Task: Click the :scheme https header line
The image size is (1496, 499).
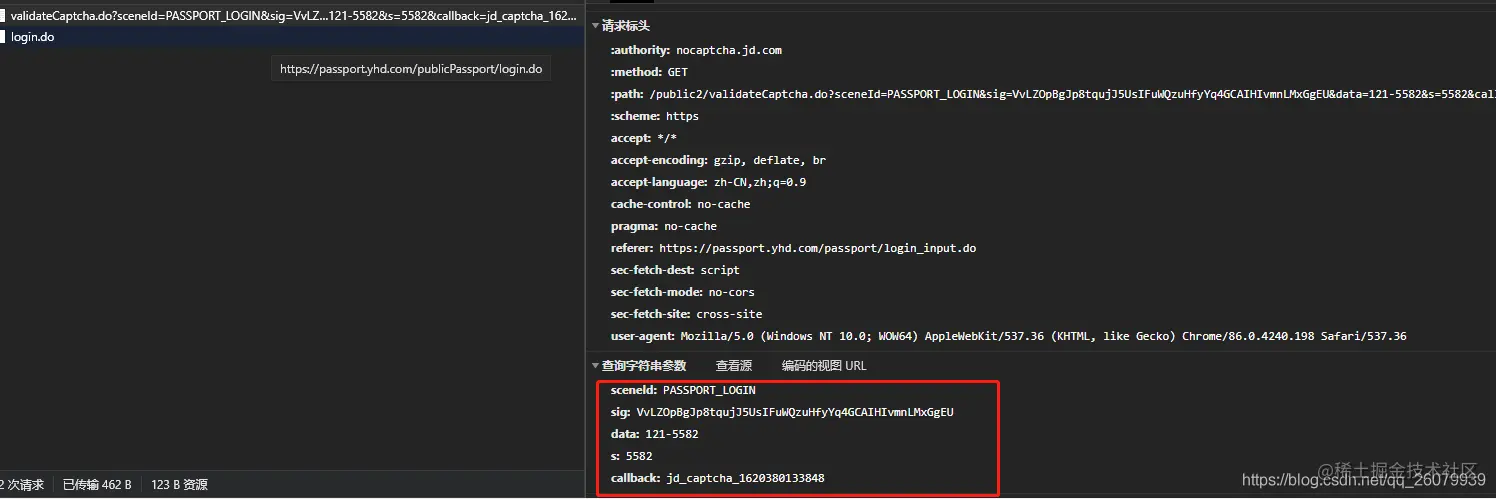Action: coord(655,116)
